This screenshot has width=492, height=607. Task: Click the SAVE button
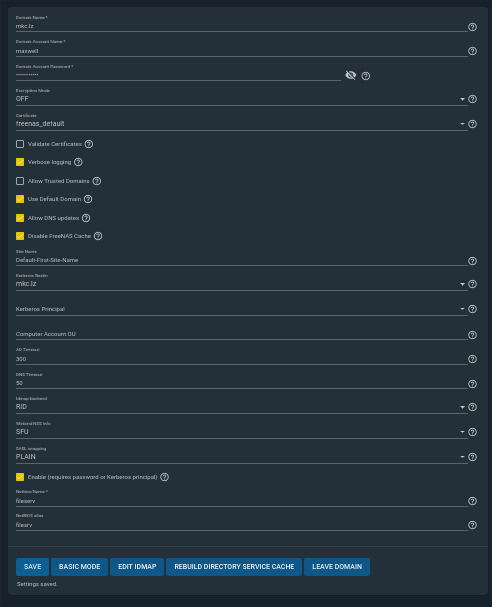pyautogui.click(x=33, y=567)
